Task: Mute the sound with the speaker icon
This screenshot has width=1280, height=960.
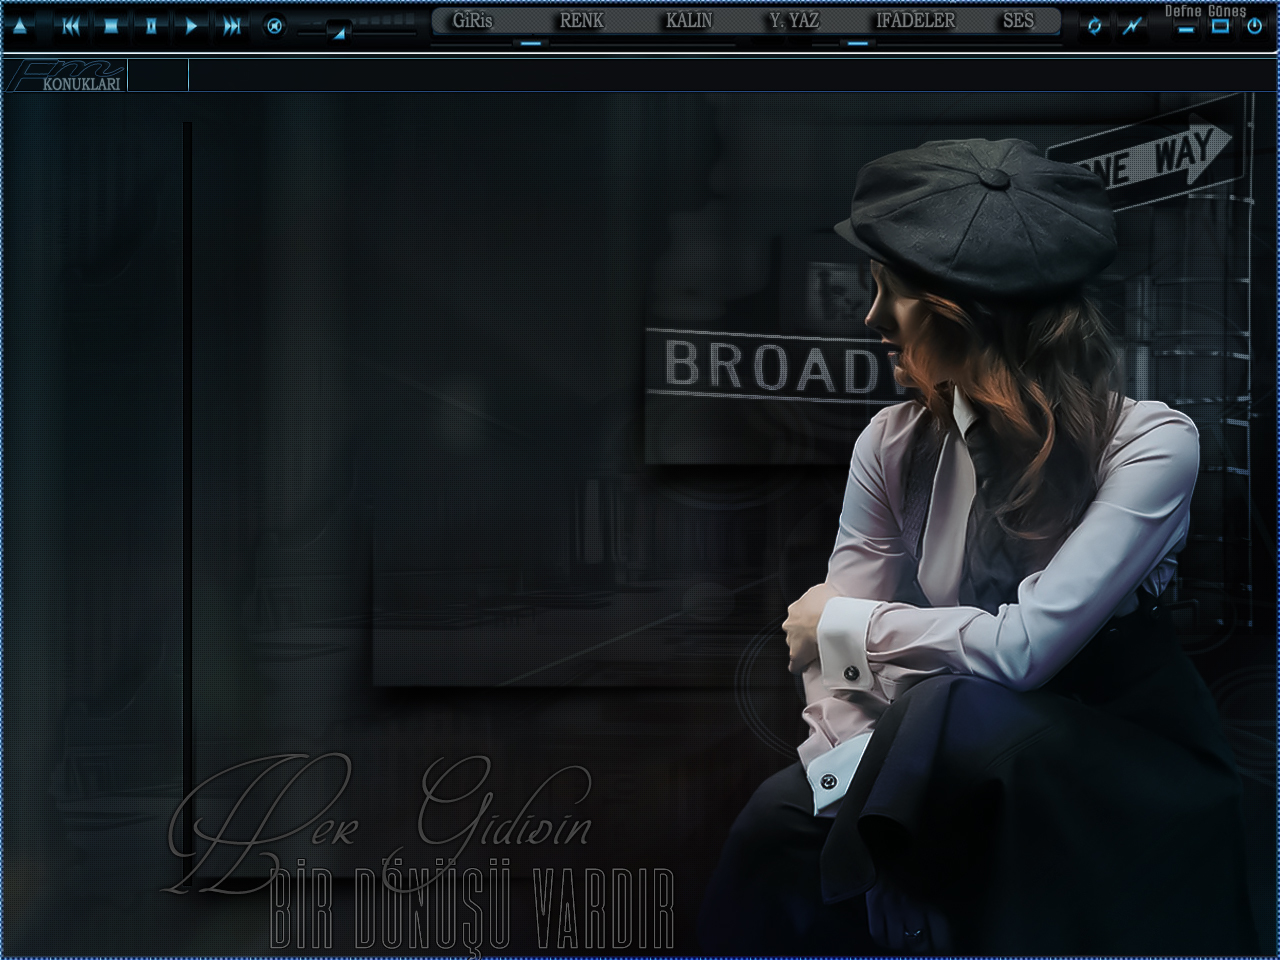Action: pyautogui.click(x=274, y=27)
